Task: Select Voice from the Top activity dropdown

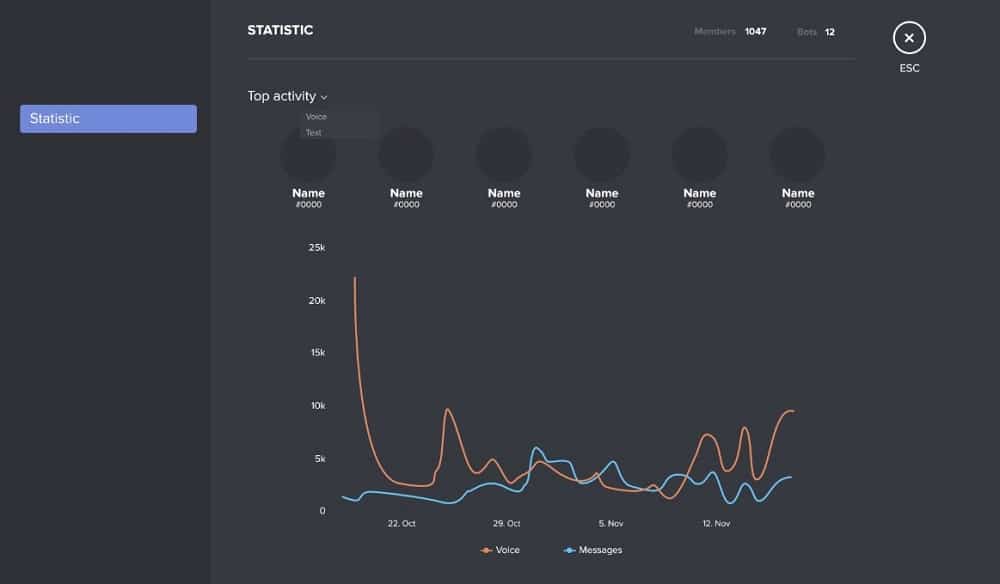Action: point(316,117)
